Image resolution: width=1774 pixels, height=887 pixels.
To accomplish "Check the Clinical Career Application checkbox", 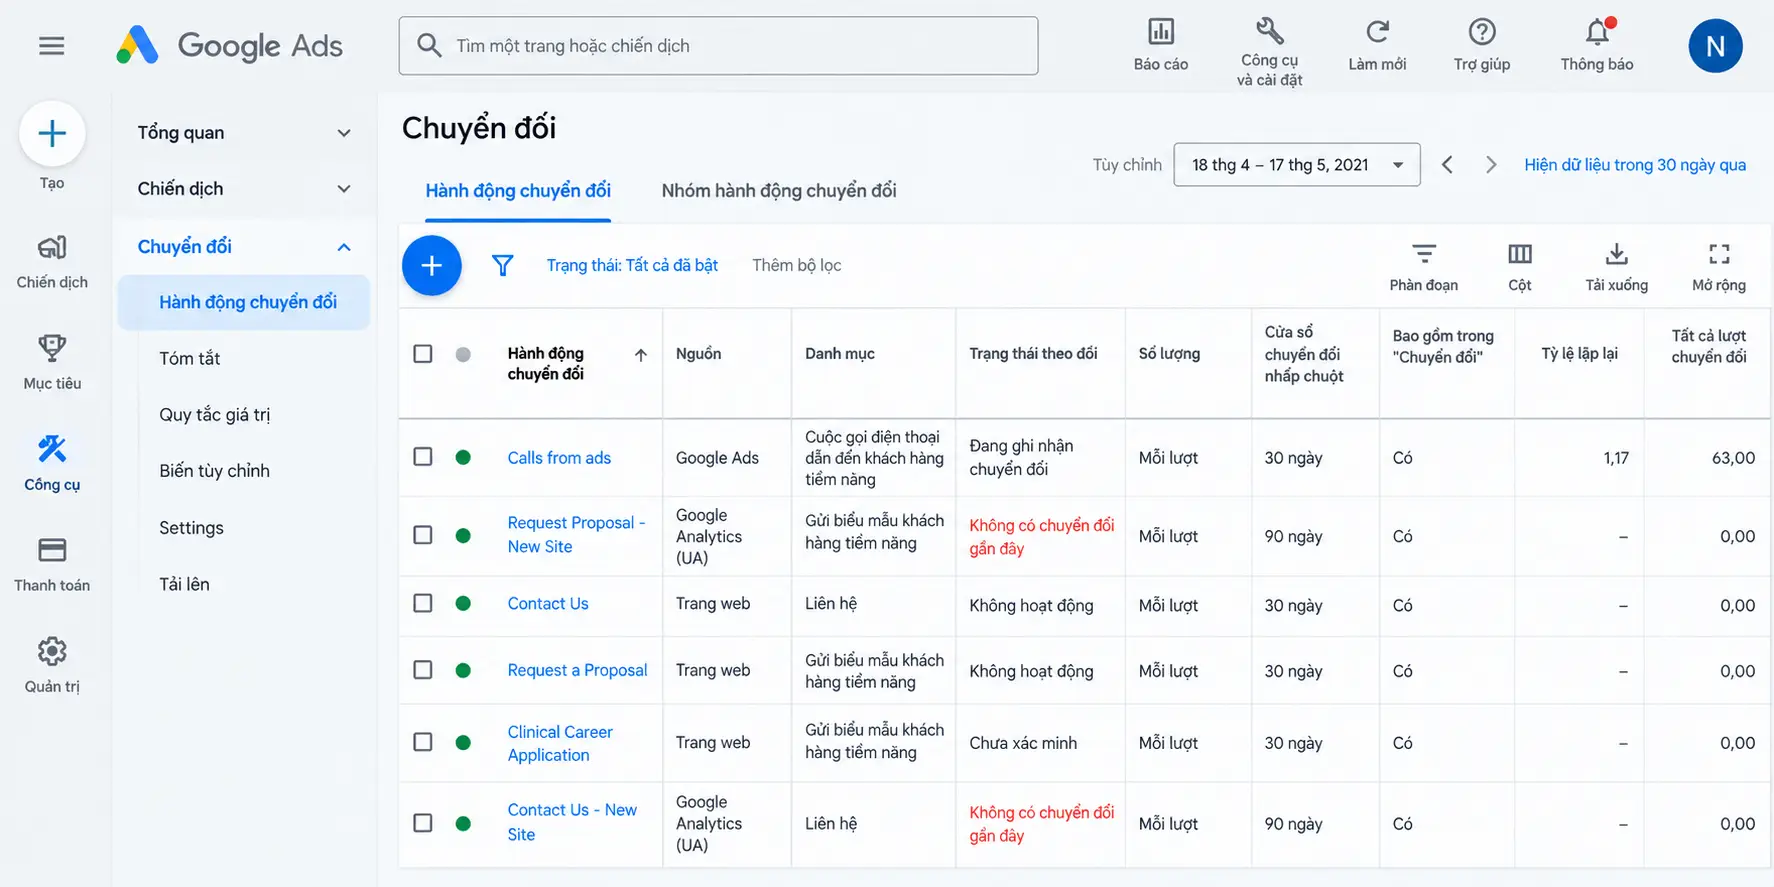I will (423, 742).
